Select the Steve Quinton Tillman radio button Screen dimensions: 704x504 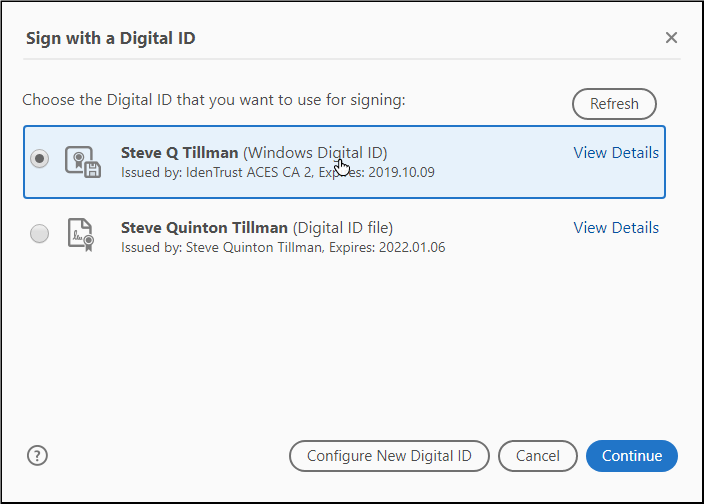click(x=40, y=235)
